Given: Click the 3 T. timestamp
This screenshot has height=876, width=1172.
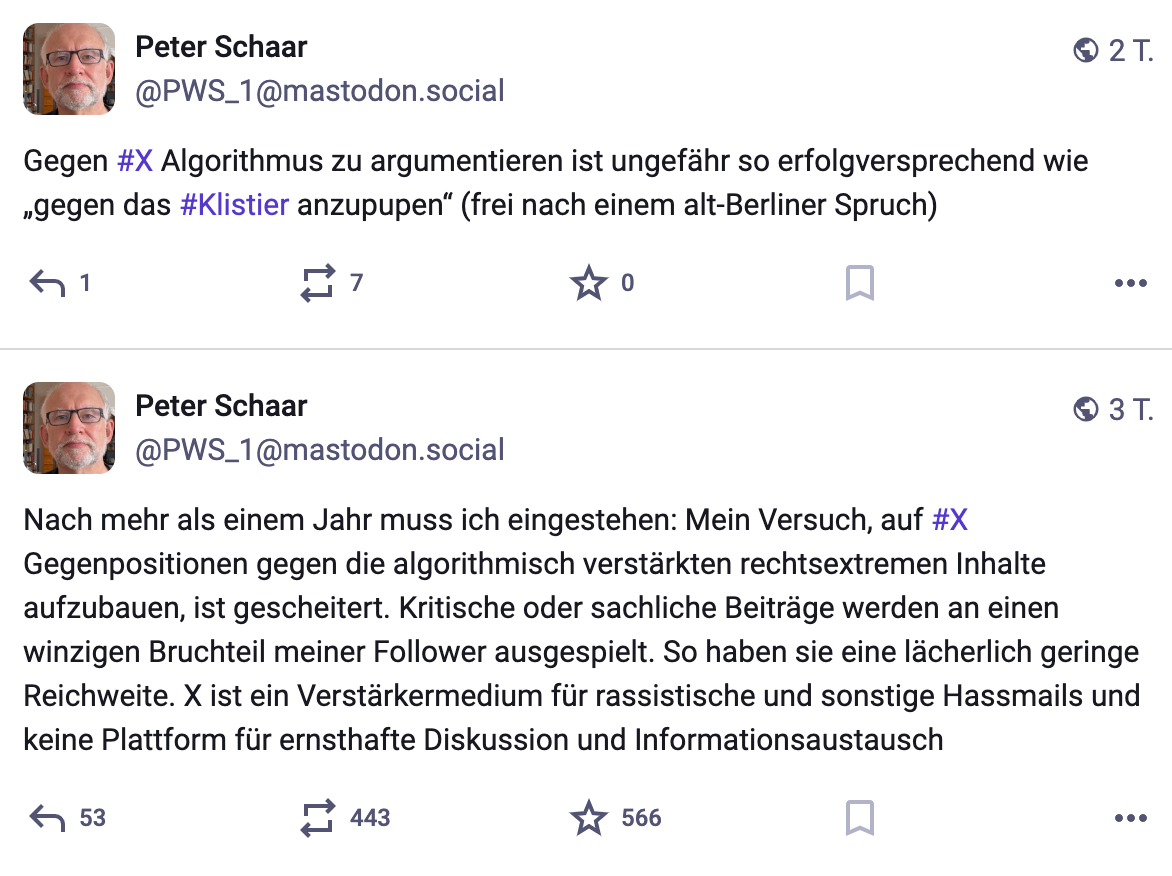Looking at the screenshot, I should [x=1131, y=410].
